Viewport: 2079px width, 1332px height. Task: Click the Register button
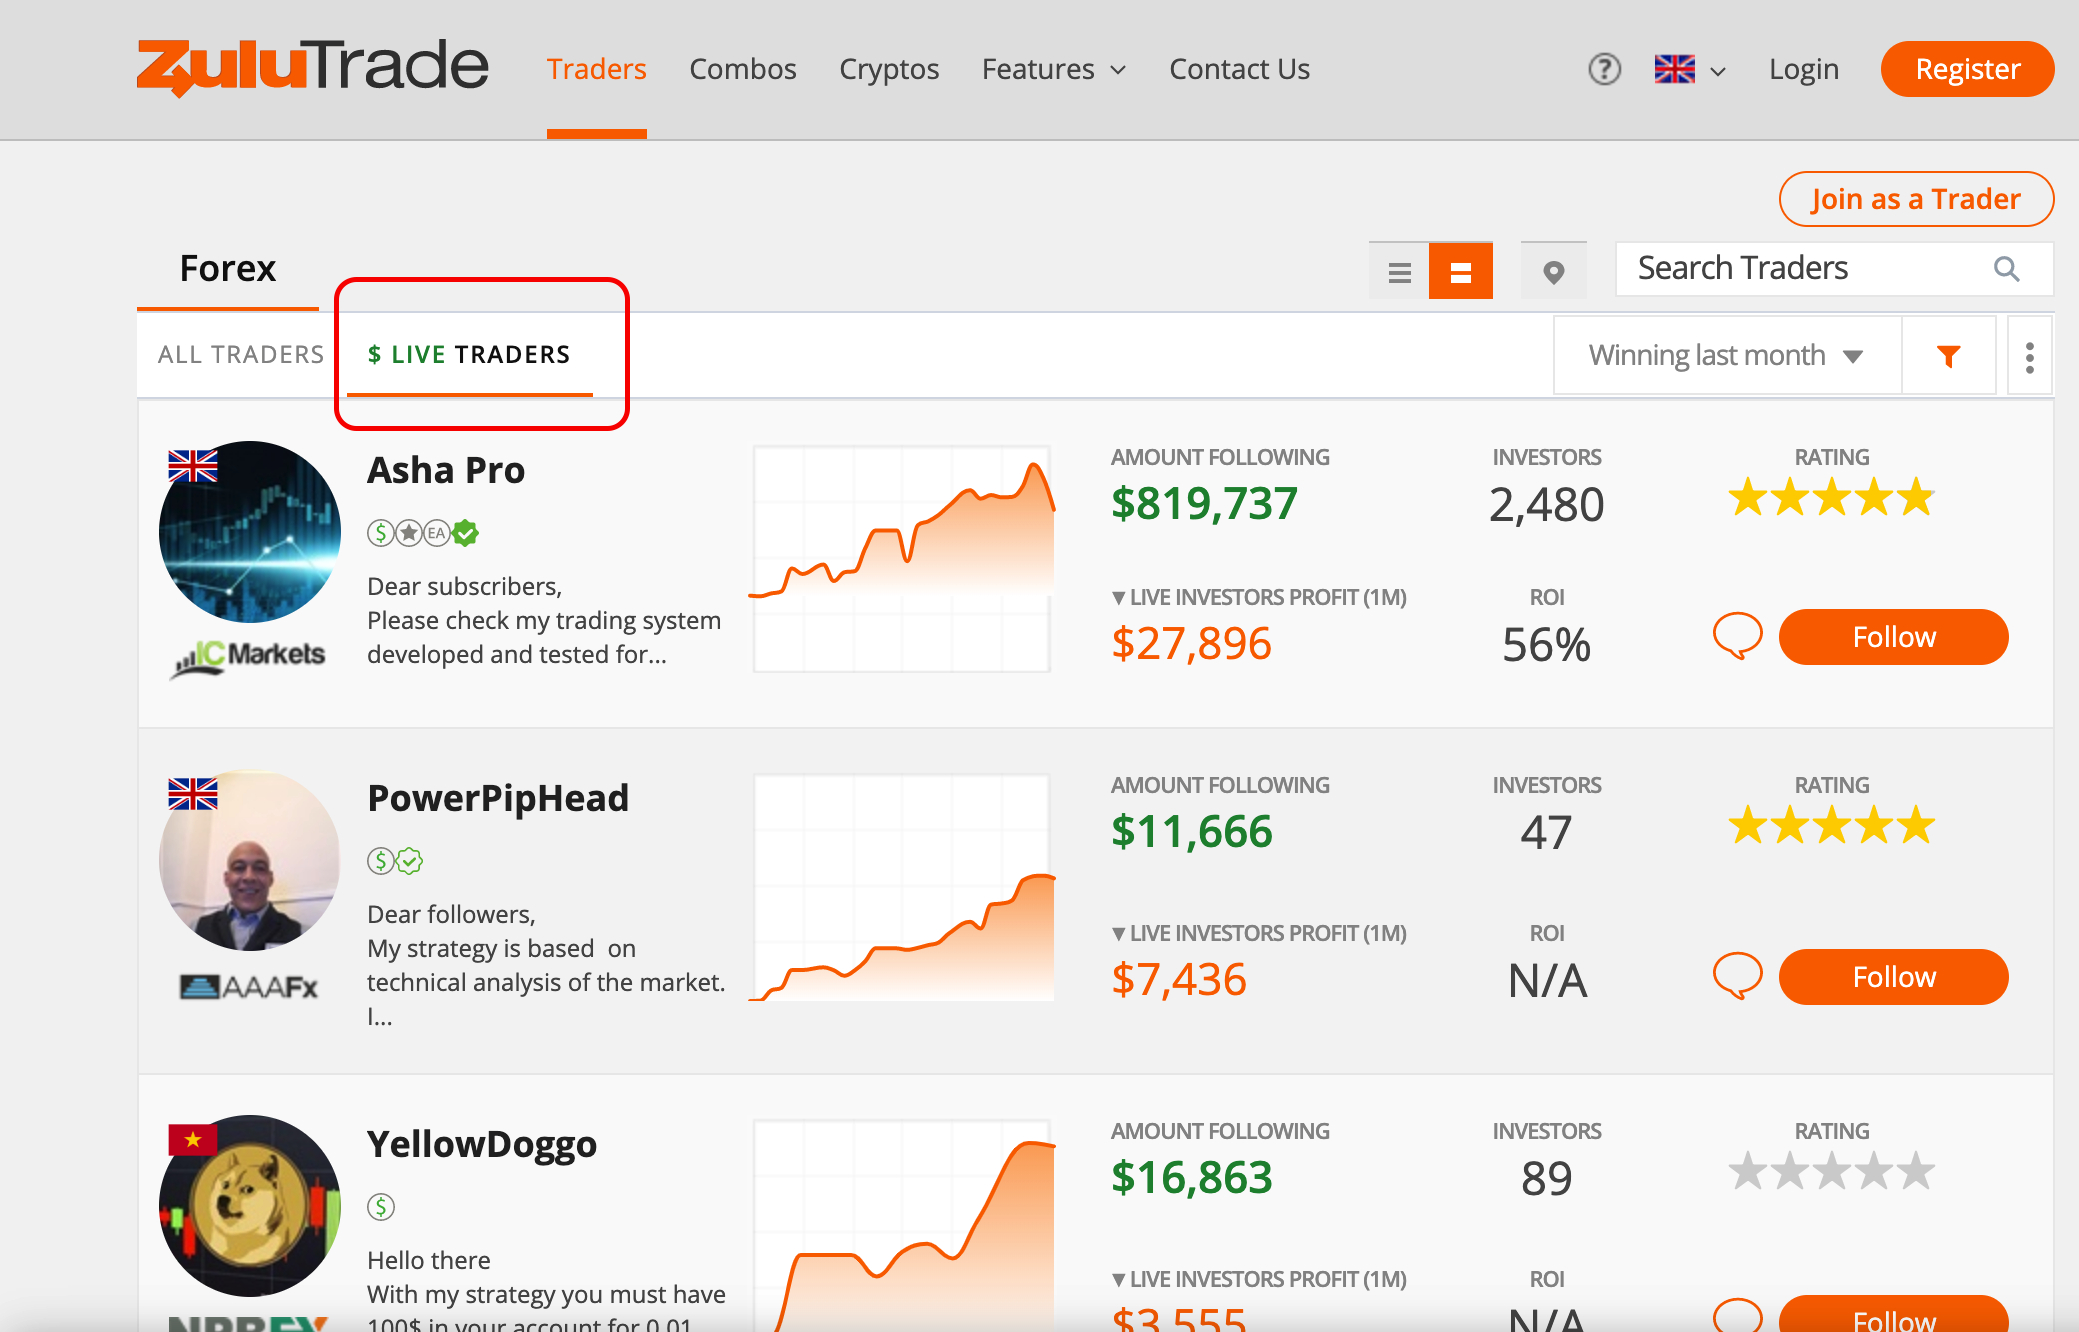click(x=1967, y=69)
